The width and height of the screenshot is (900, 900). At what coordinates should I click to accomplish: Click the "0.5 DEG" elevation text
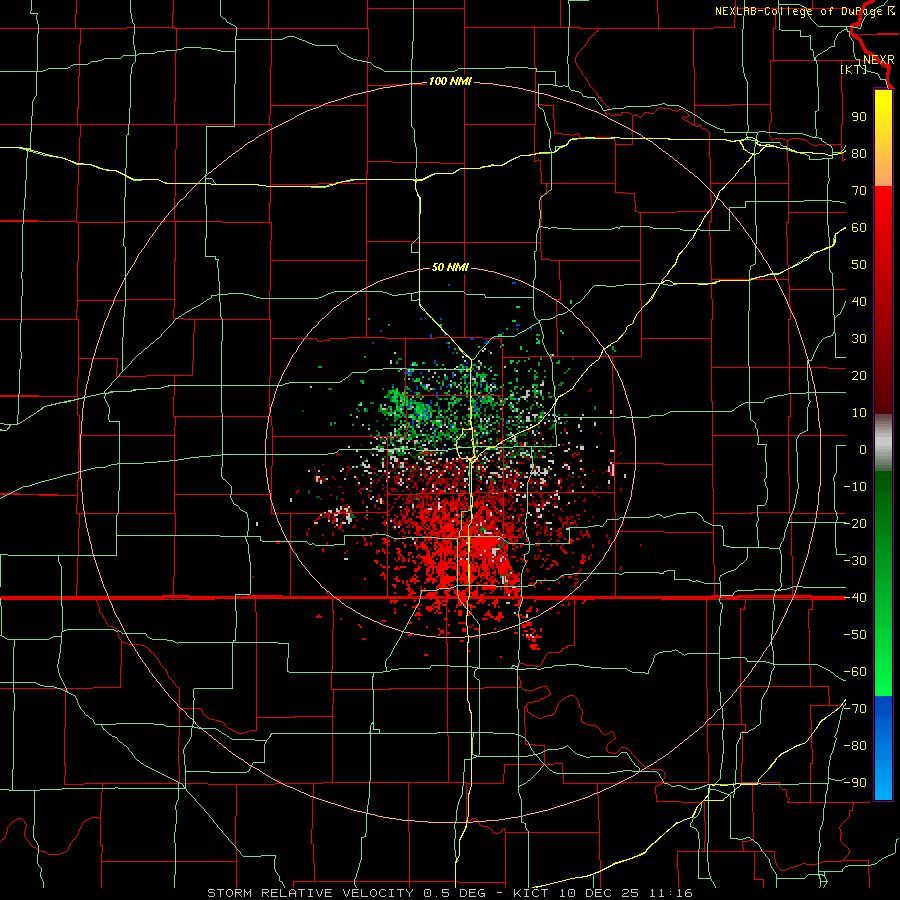coord(455,893)
